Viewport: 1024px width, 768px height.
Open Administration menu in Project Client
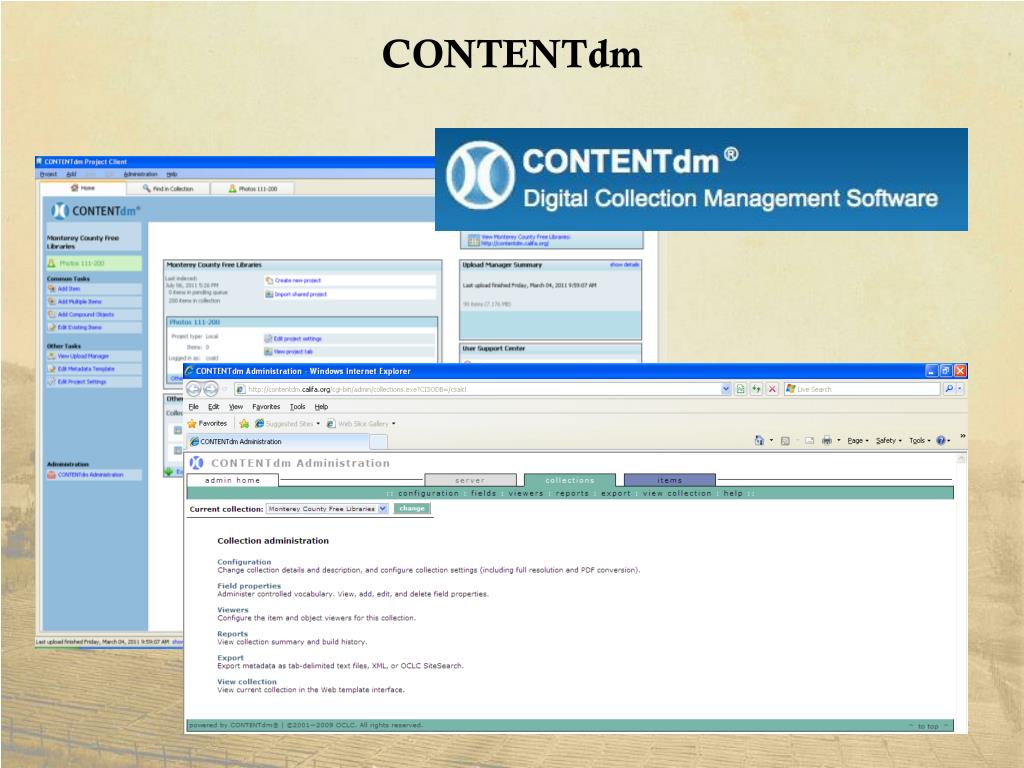click(x=140, y=174)
